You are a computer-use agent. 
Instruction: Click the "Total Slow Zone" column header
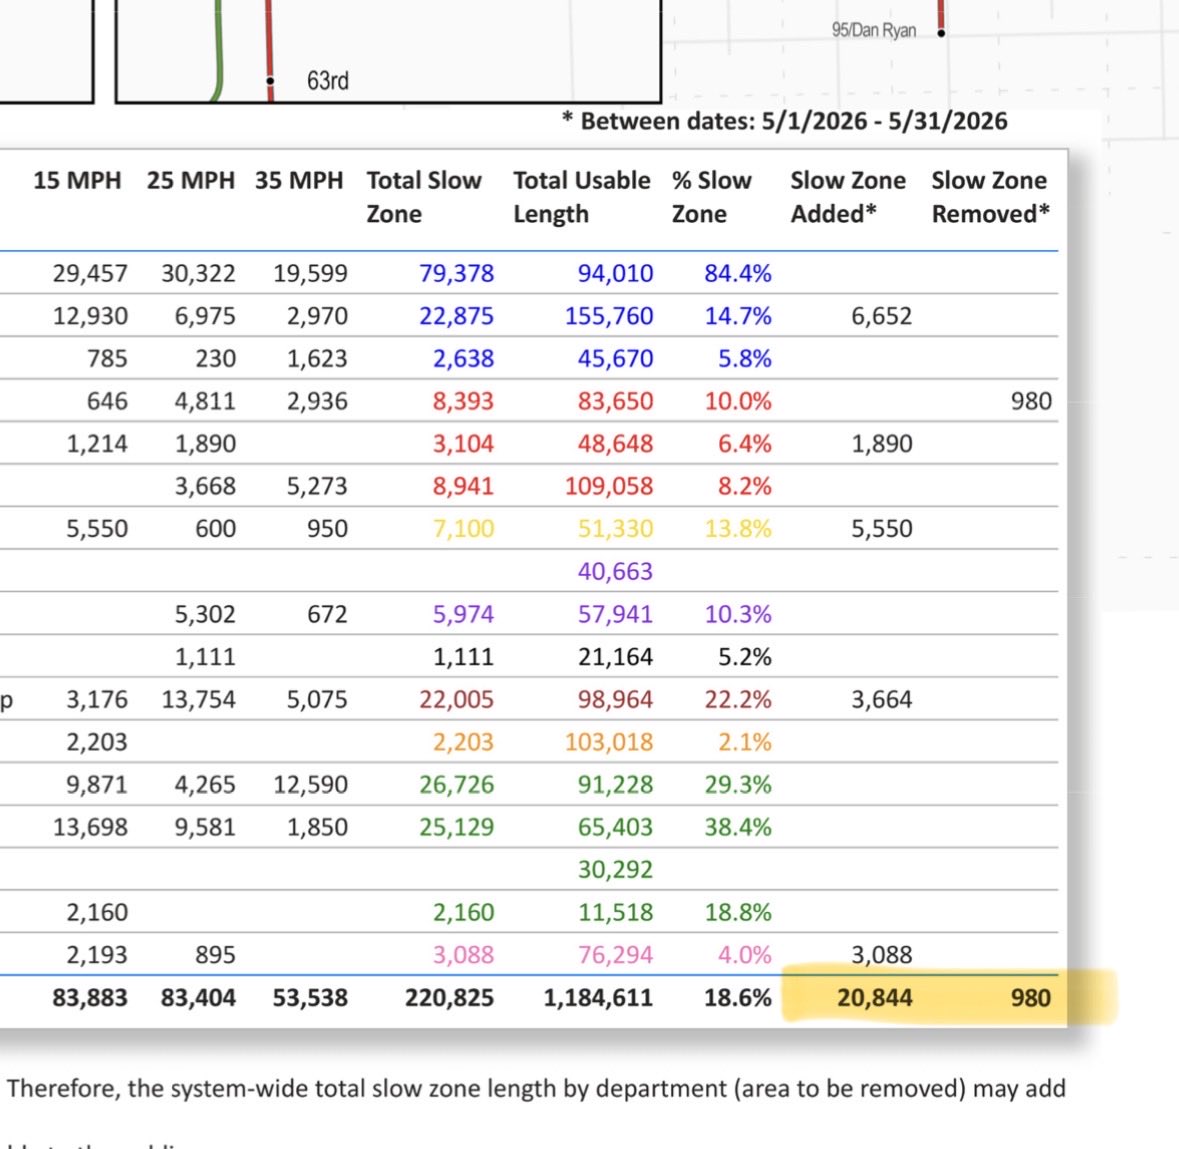click(x=424, y=197)
